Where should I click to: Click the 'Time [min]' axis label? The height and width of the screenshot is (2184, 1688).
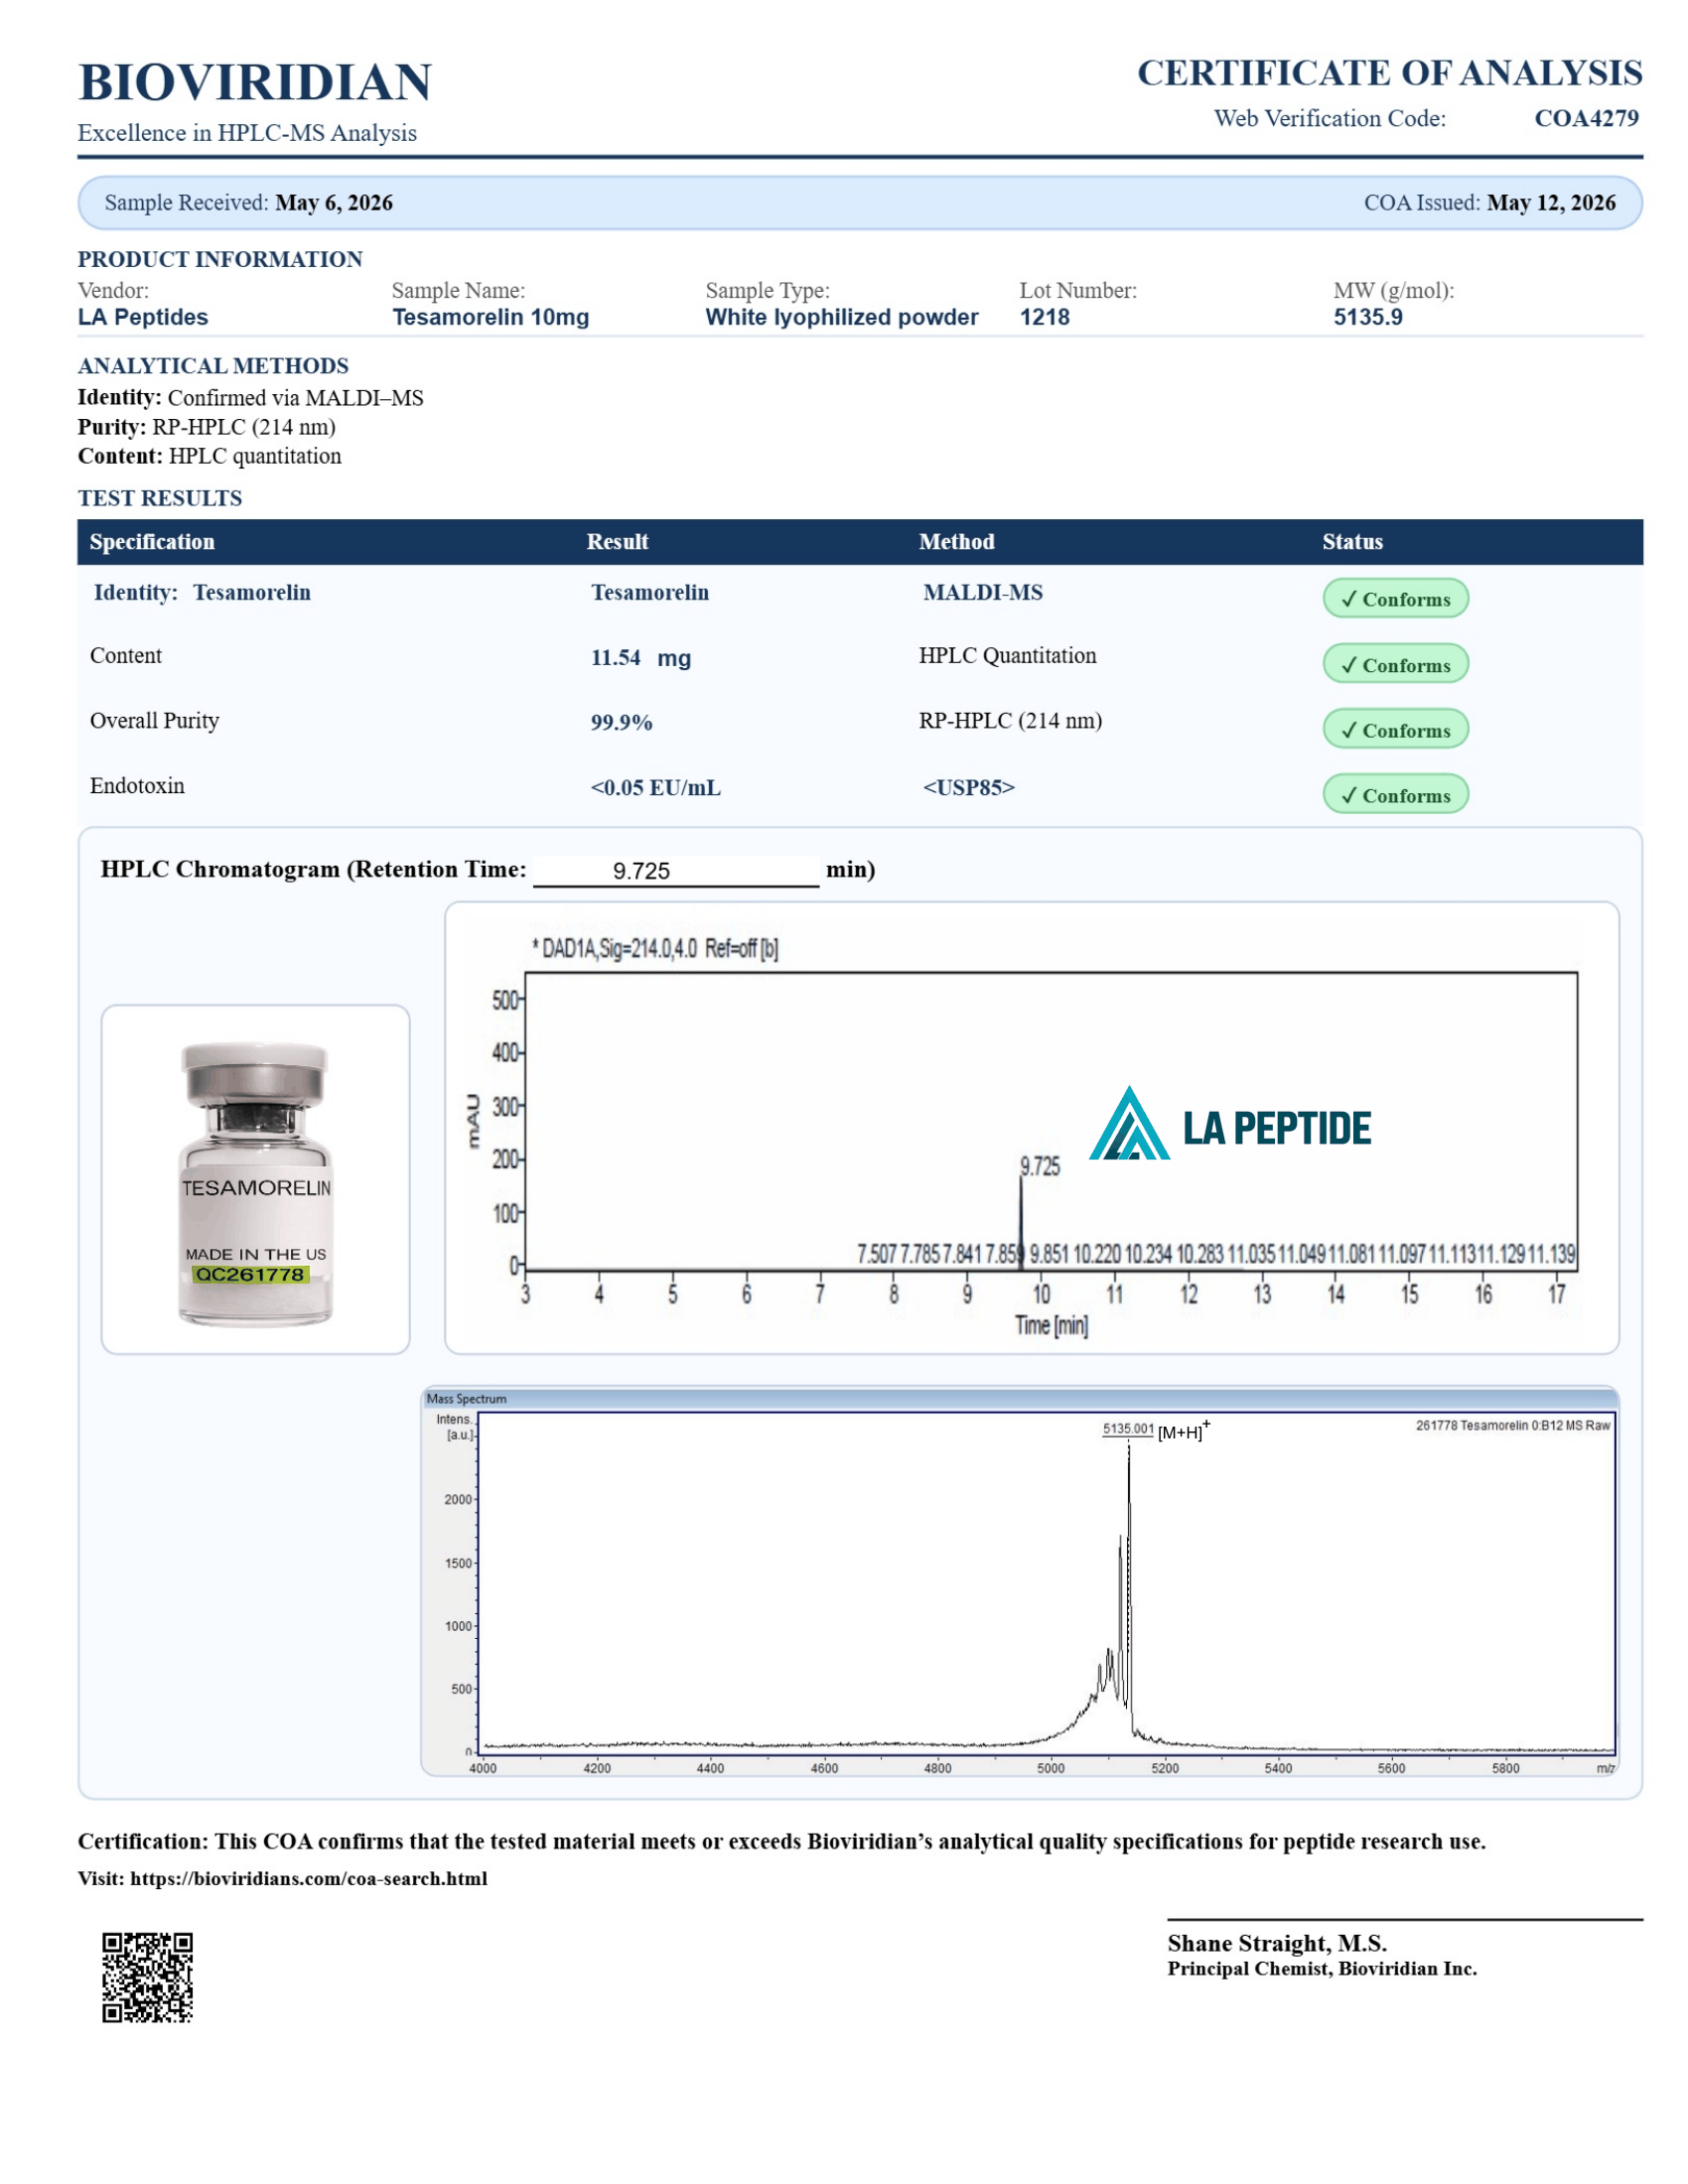point(1051,1325)
